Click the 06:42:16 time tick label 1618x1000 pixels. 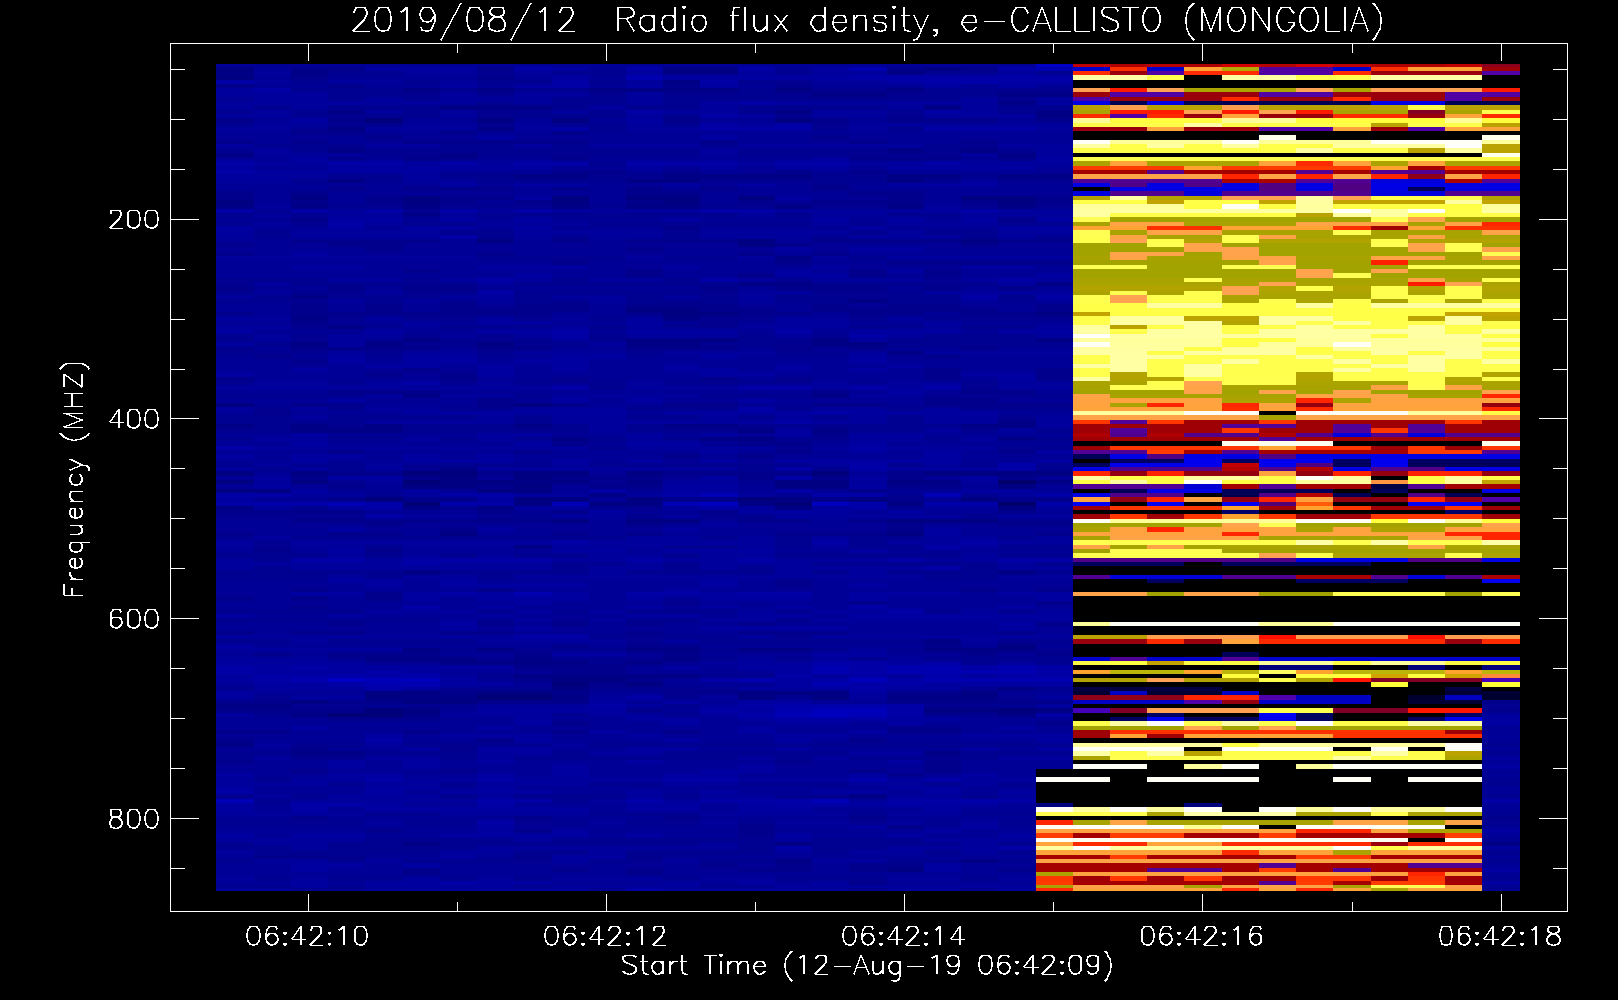click(1201, 936)
